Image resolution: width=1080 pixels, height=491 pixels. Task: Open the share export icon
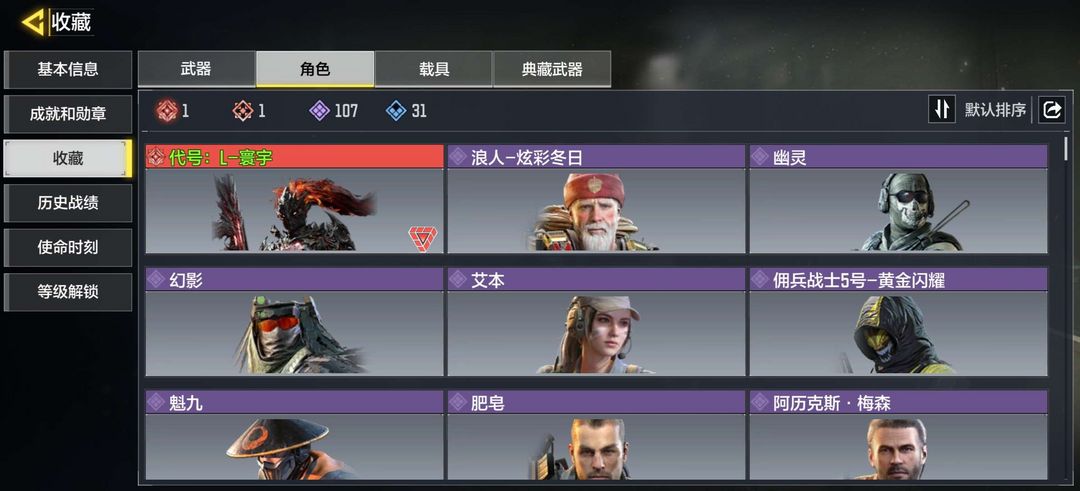pos(1052,109)
